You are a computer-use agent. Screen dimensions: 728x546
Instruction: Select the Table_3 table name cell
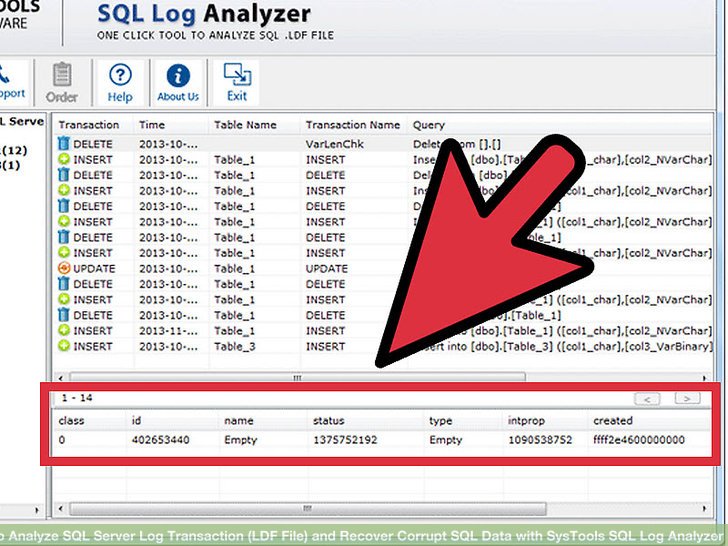coord(234,346)
